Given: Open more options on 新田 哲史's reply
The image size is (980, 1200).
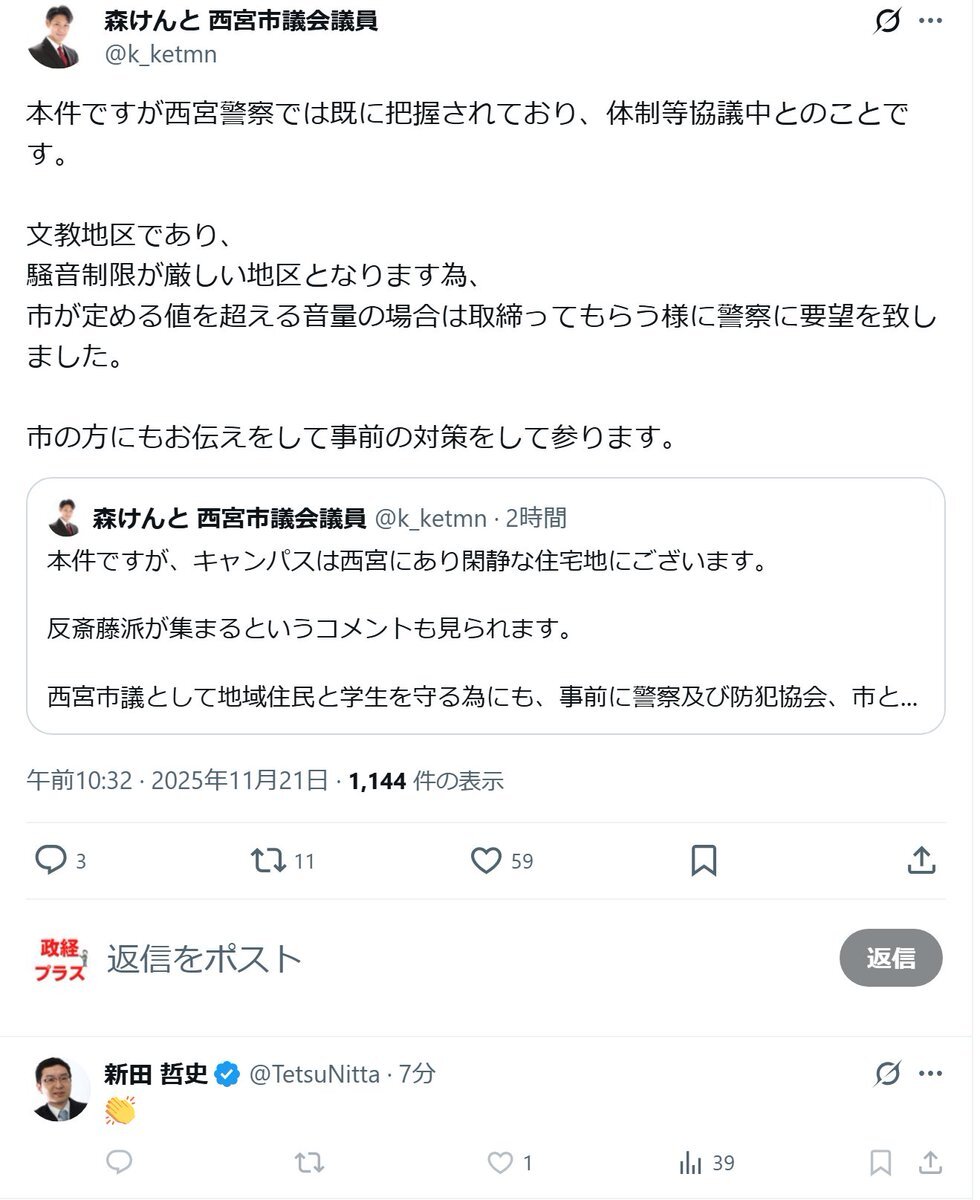Looking at the screenshot, I should coord(930,1074).
